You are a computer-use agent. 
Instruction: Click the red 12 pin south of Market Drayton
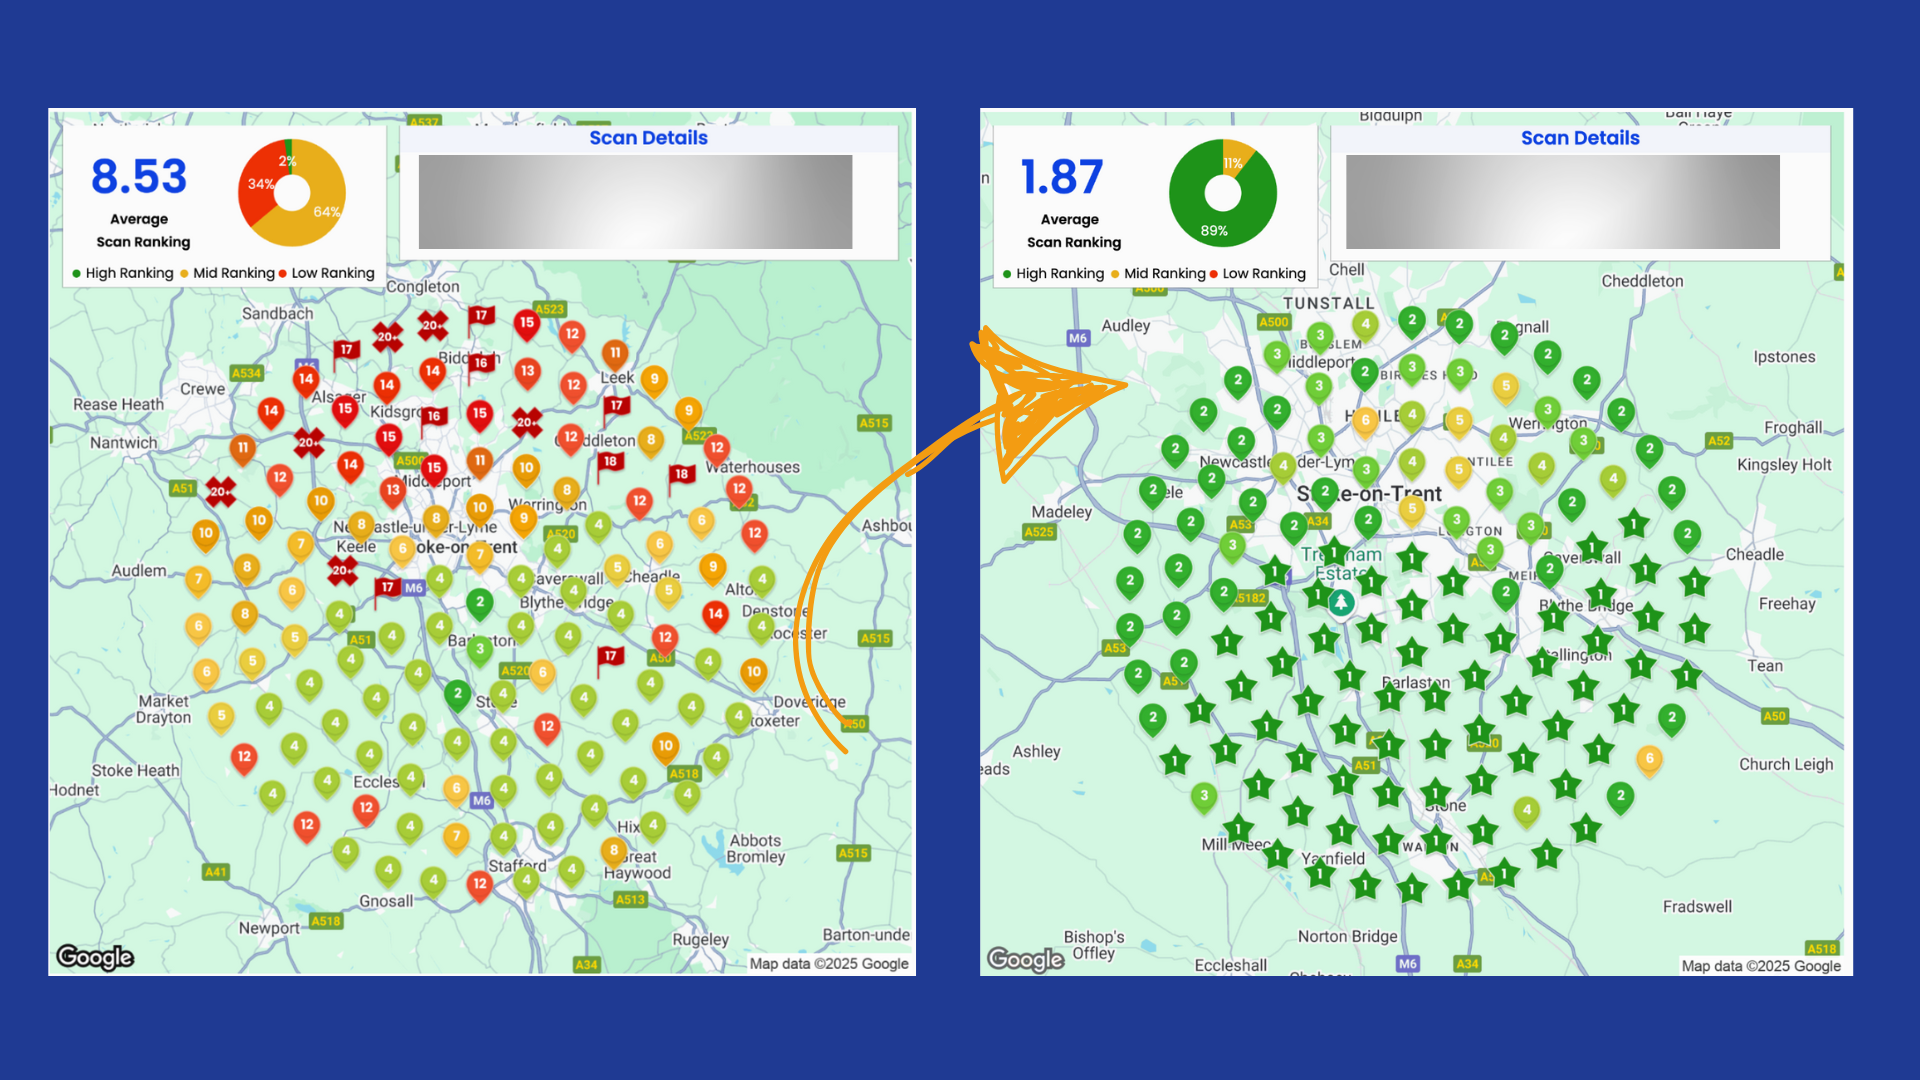tap(244, 758)
